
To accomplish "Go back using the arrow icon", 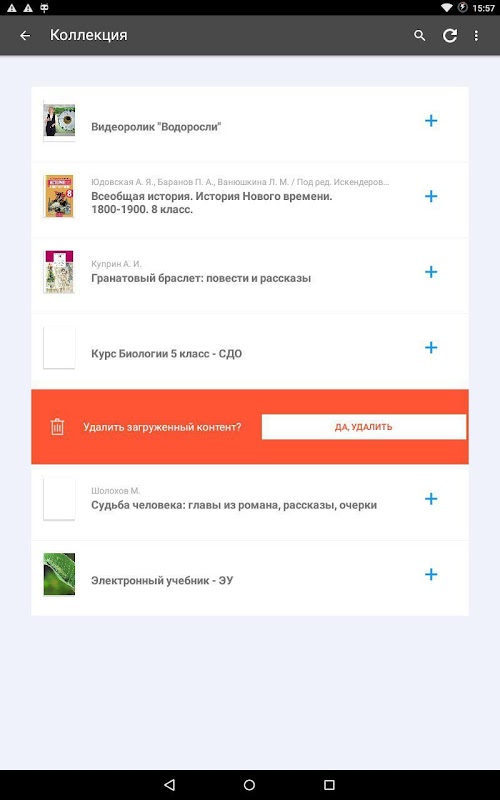I will 25,35.
